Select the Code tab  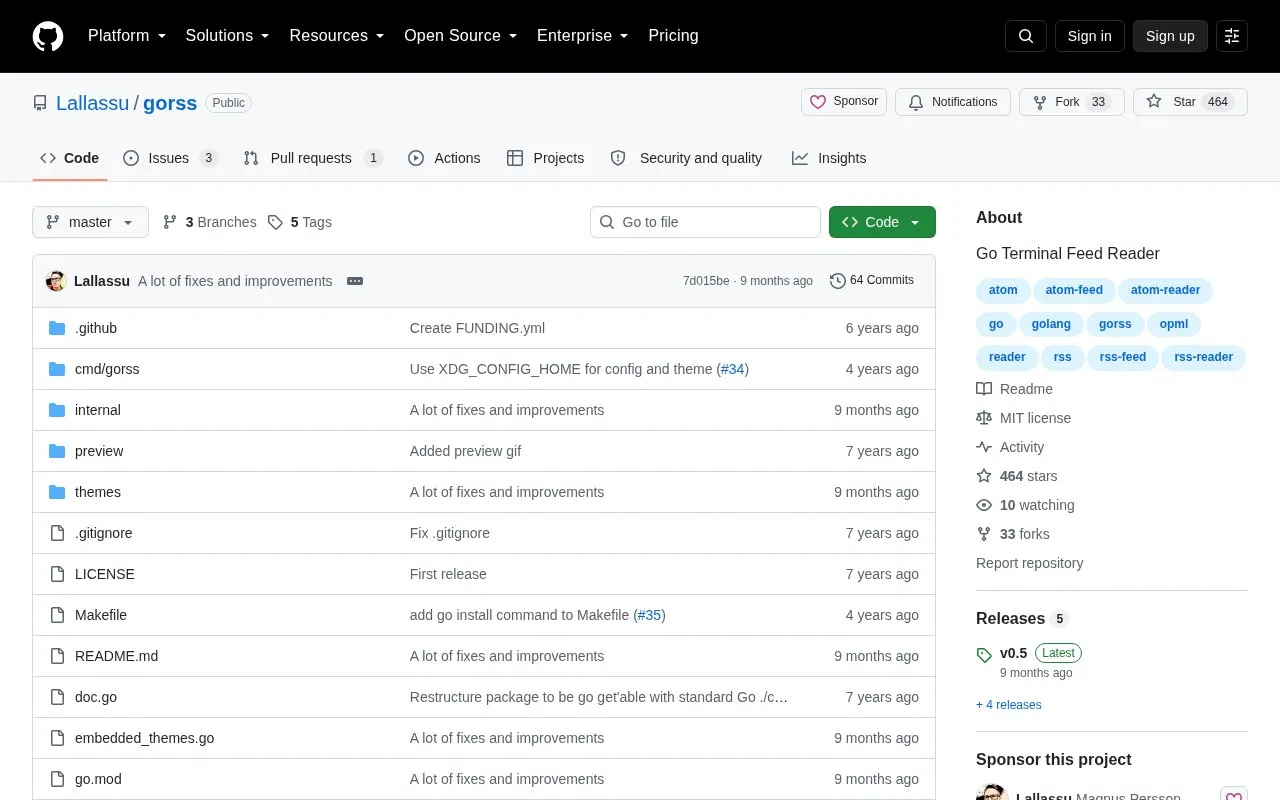click(x=70, y=158)
